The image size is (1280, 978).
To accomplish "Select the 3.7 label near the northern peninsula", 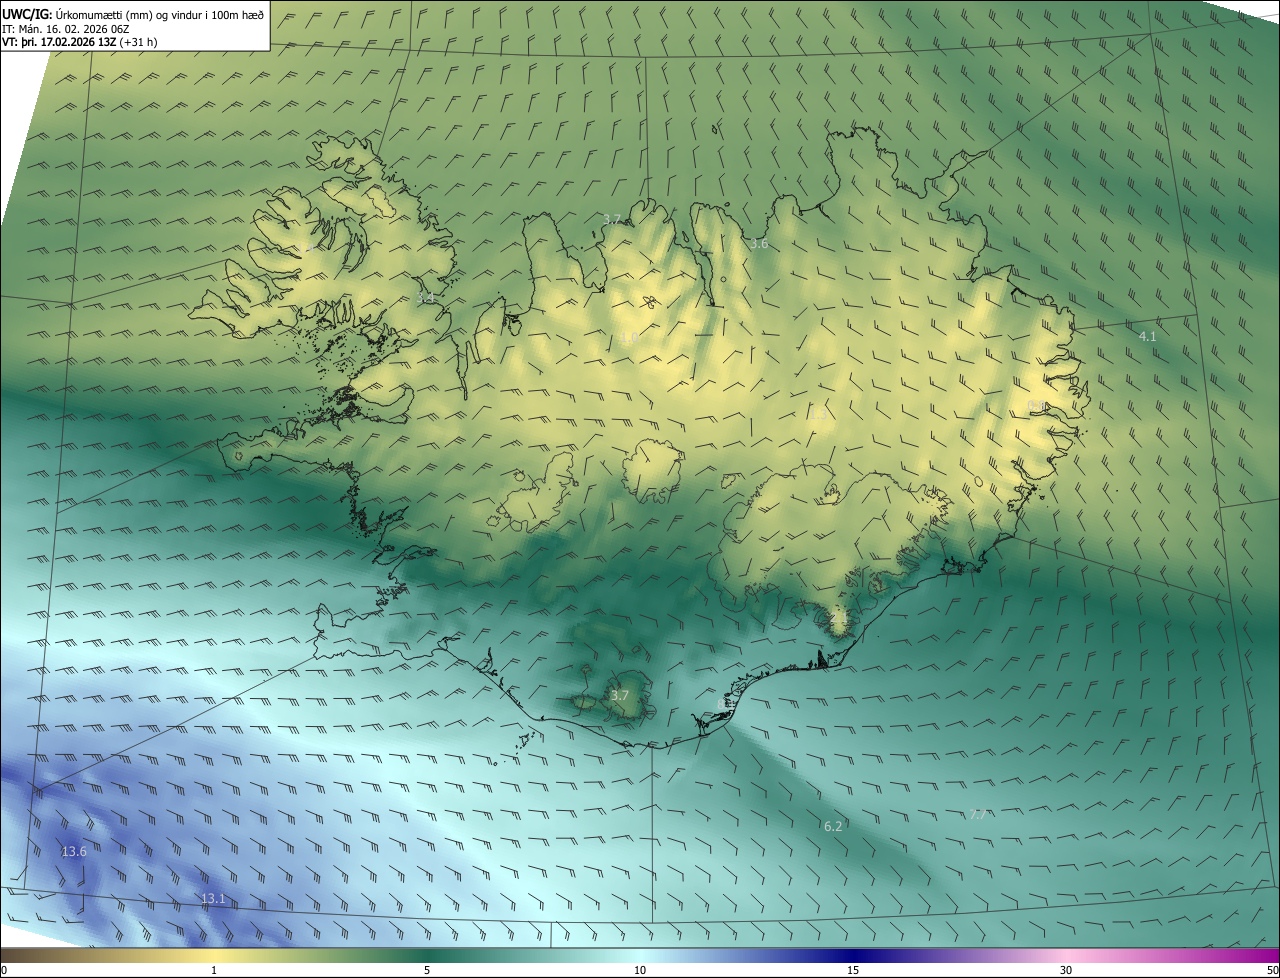I will click(612, 219).
